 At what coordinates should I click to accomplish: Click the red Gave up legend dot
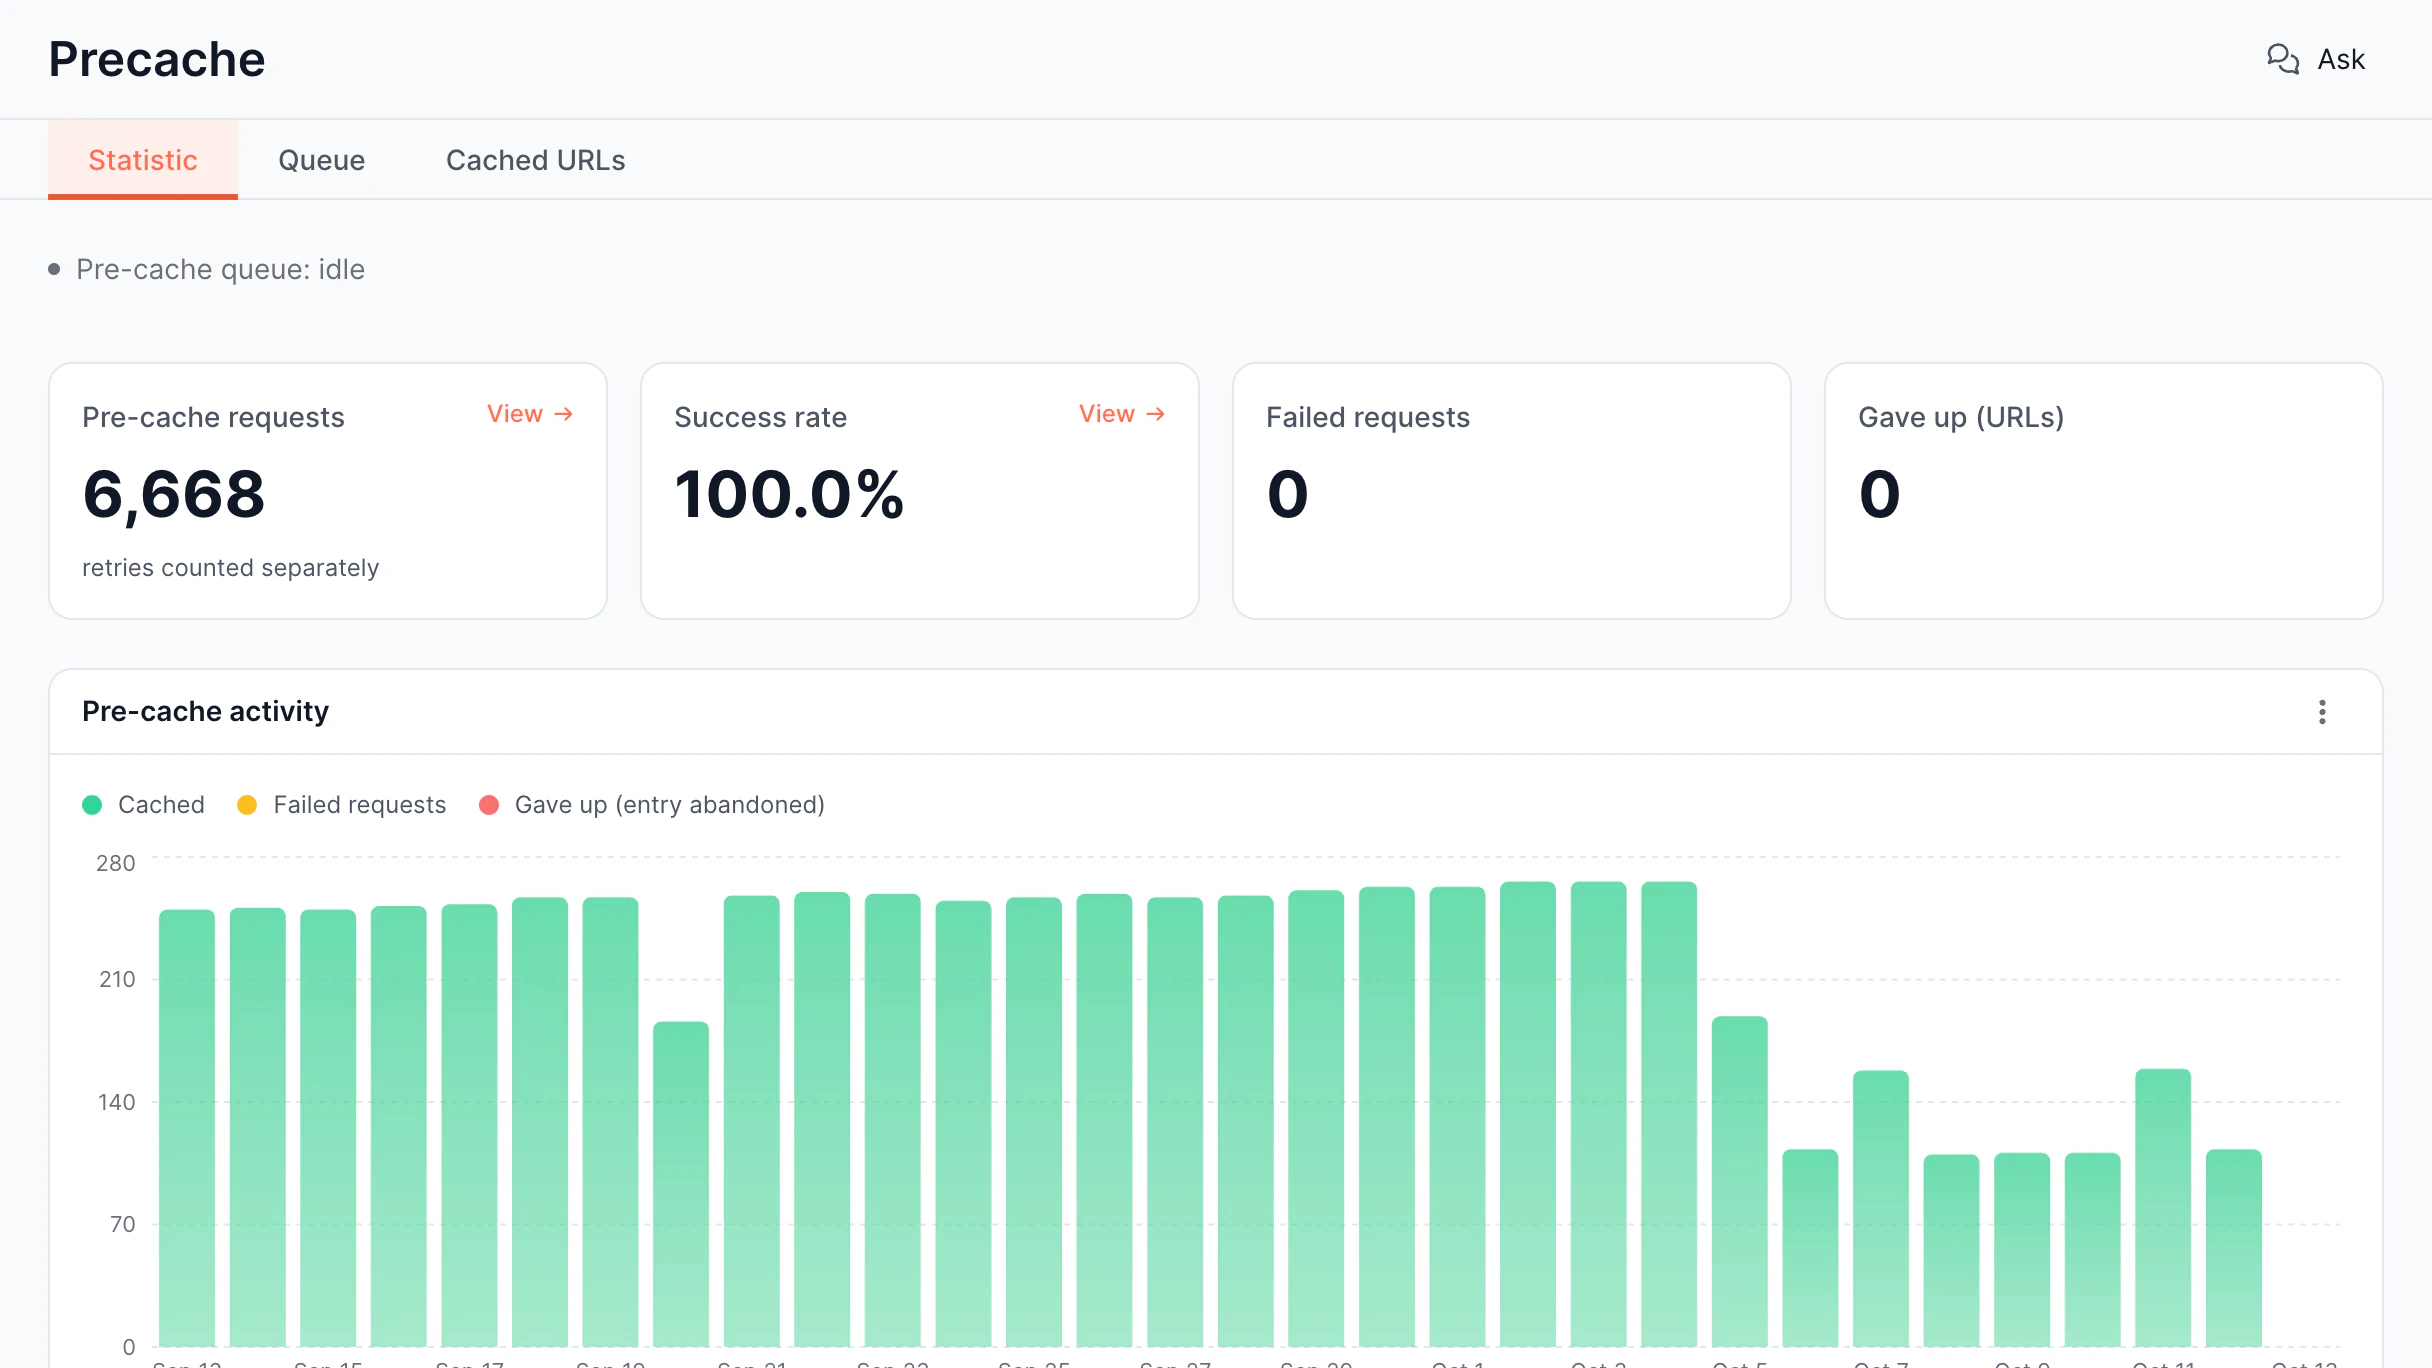tap(489, 805)
